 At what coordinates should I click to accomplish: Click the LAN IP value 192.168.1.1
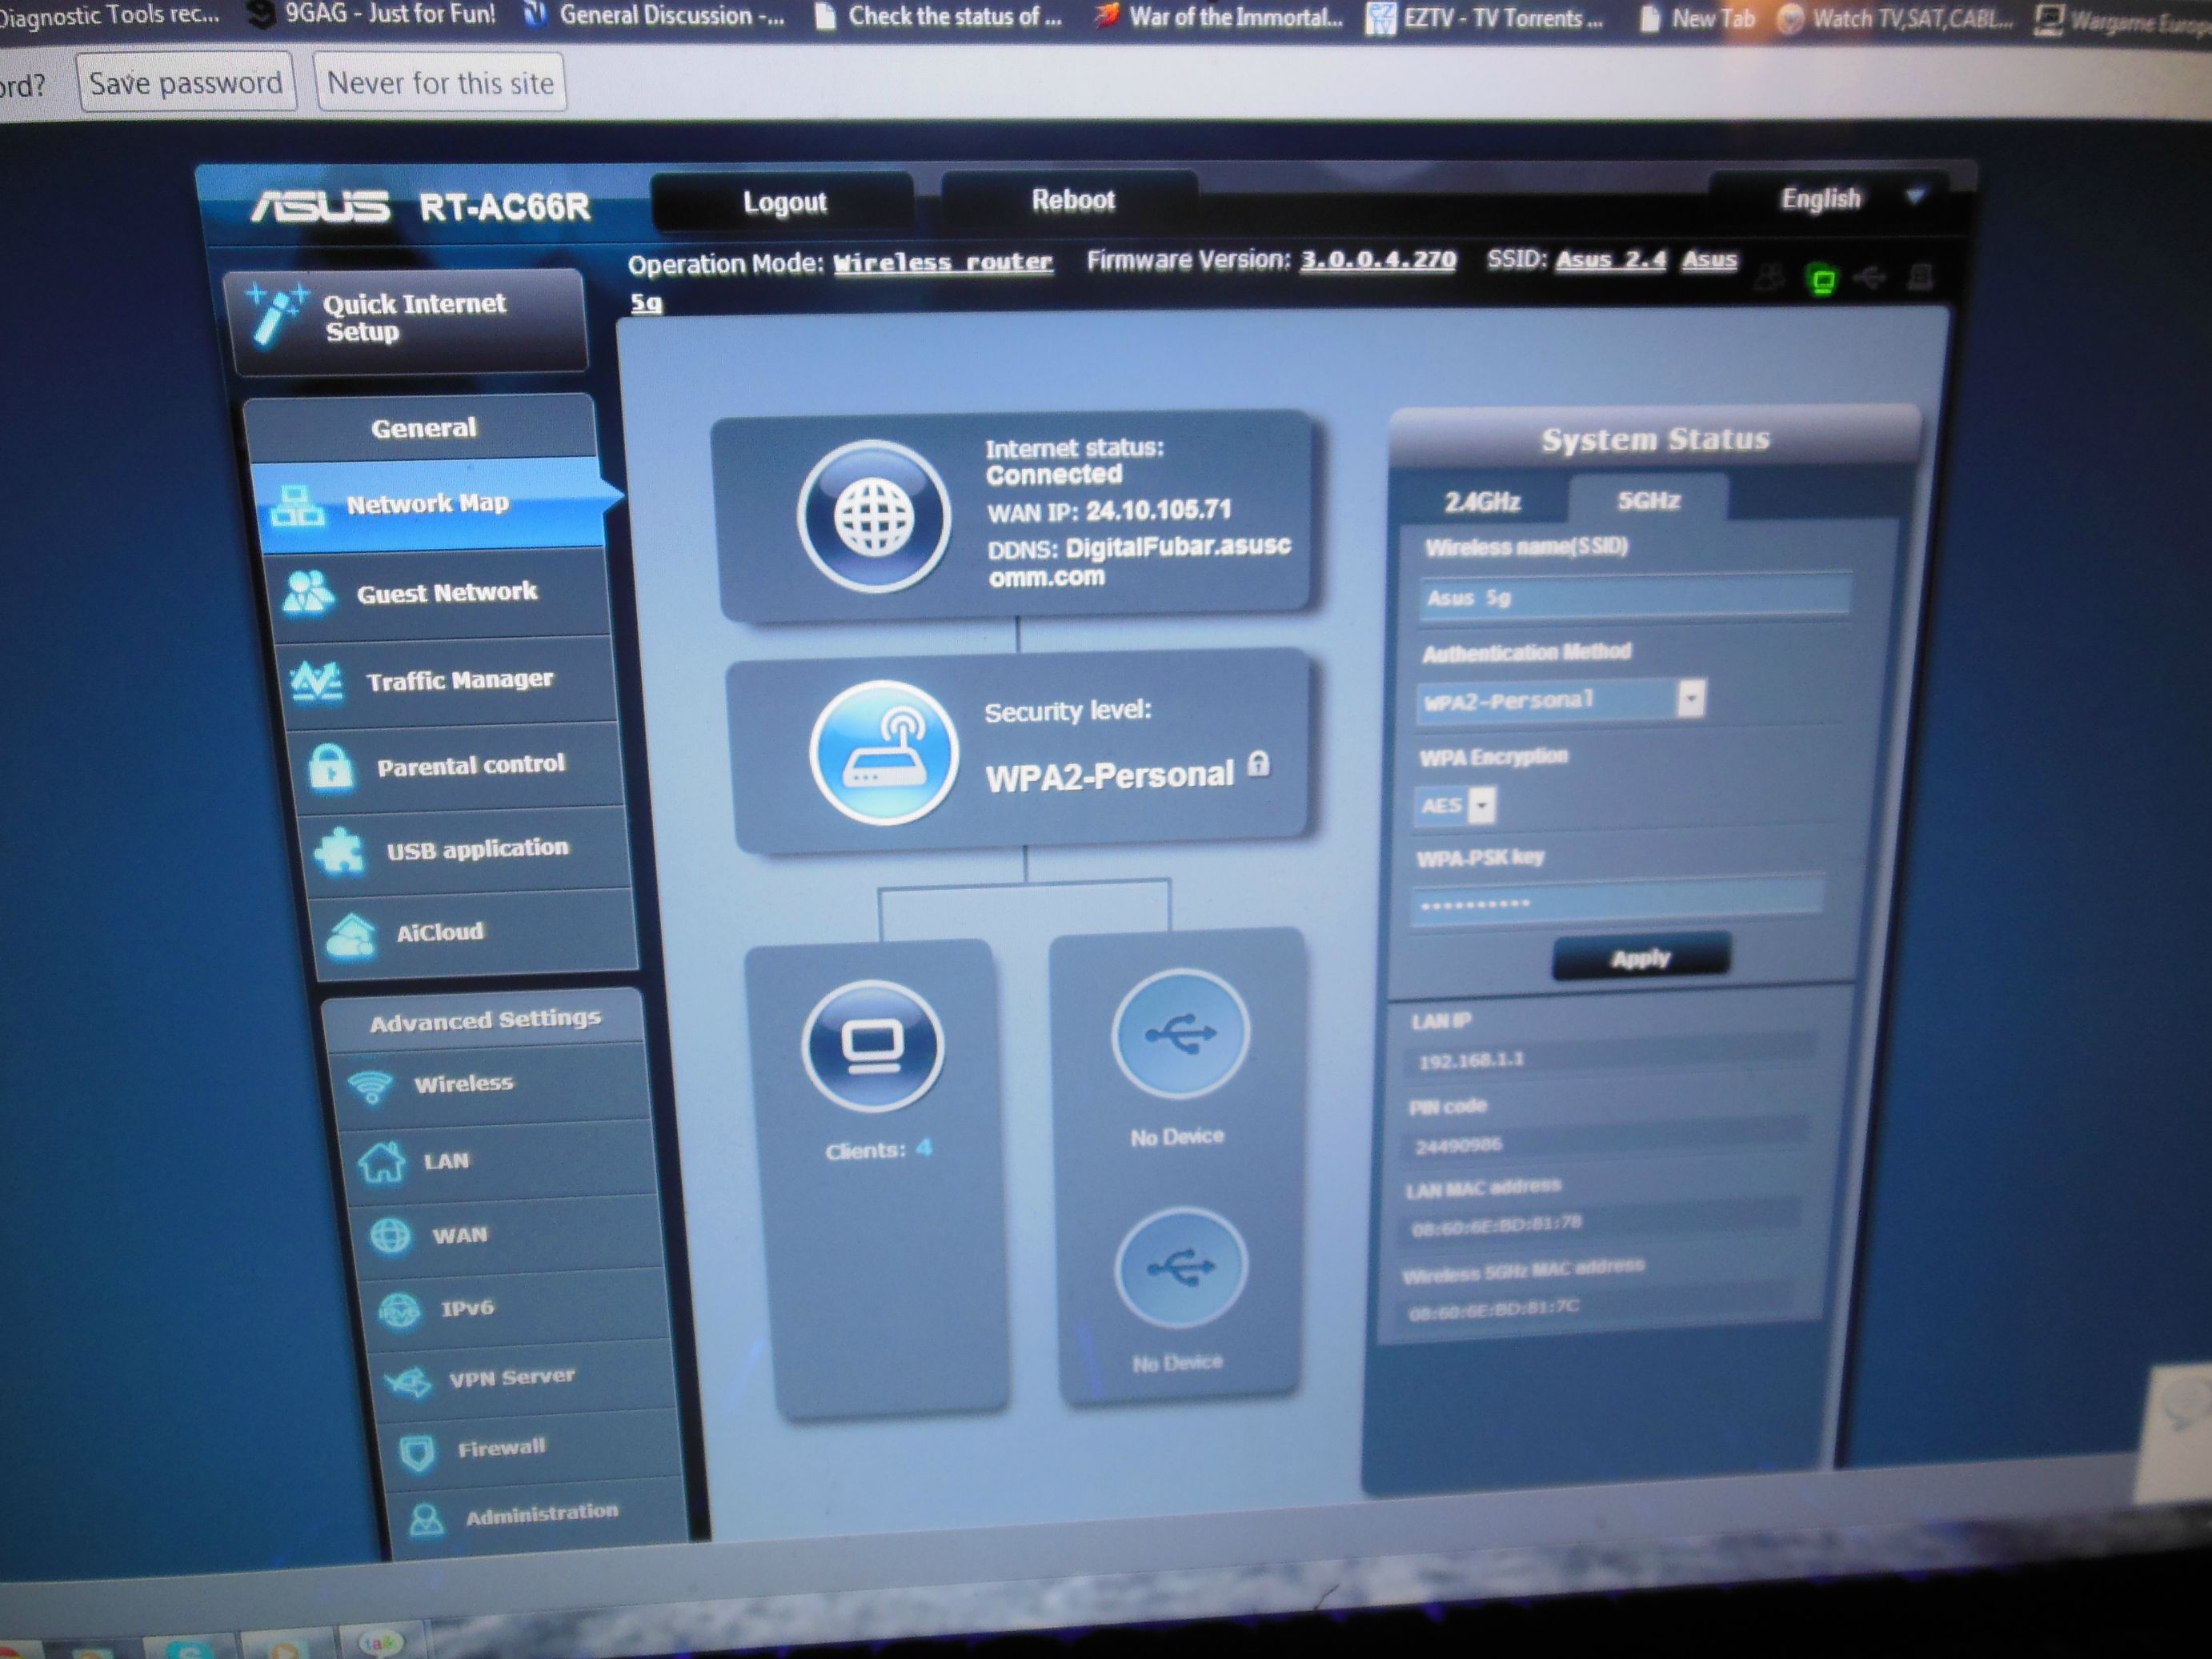[1471, 1060]
